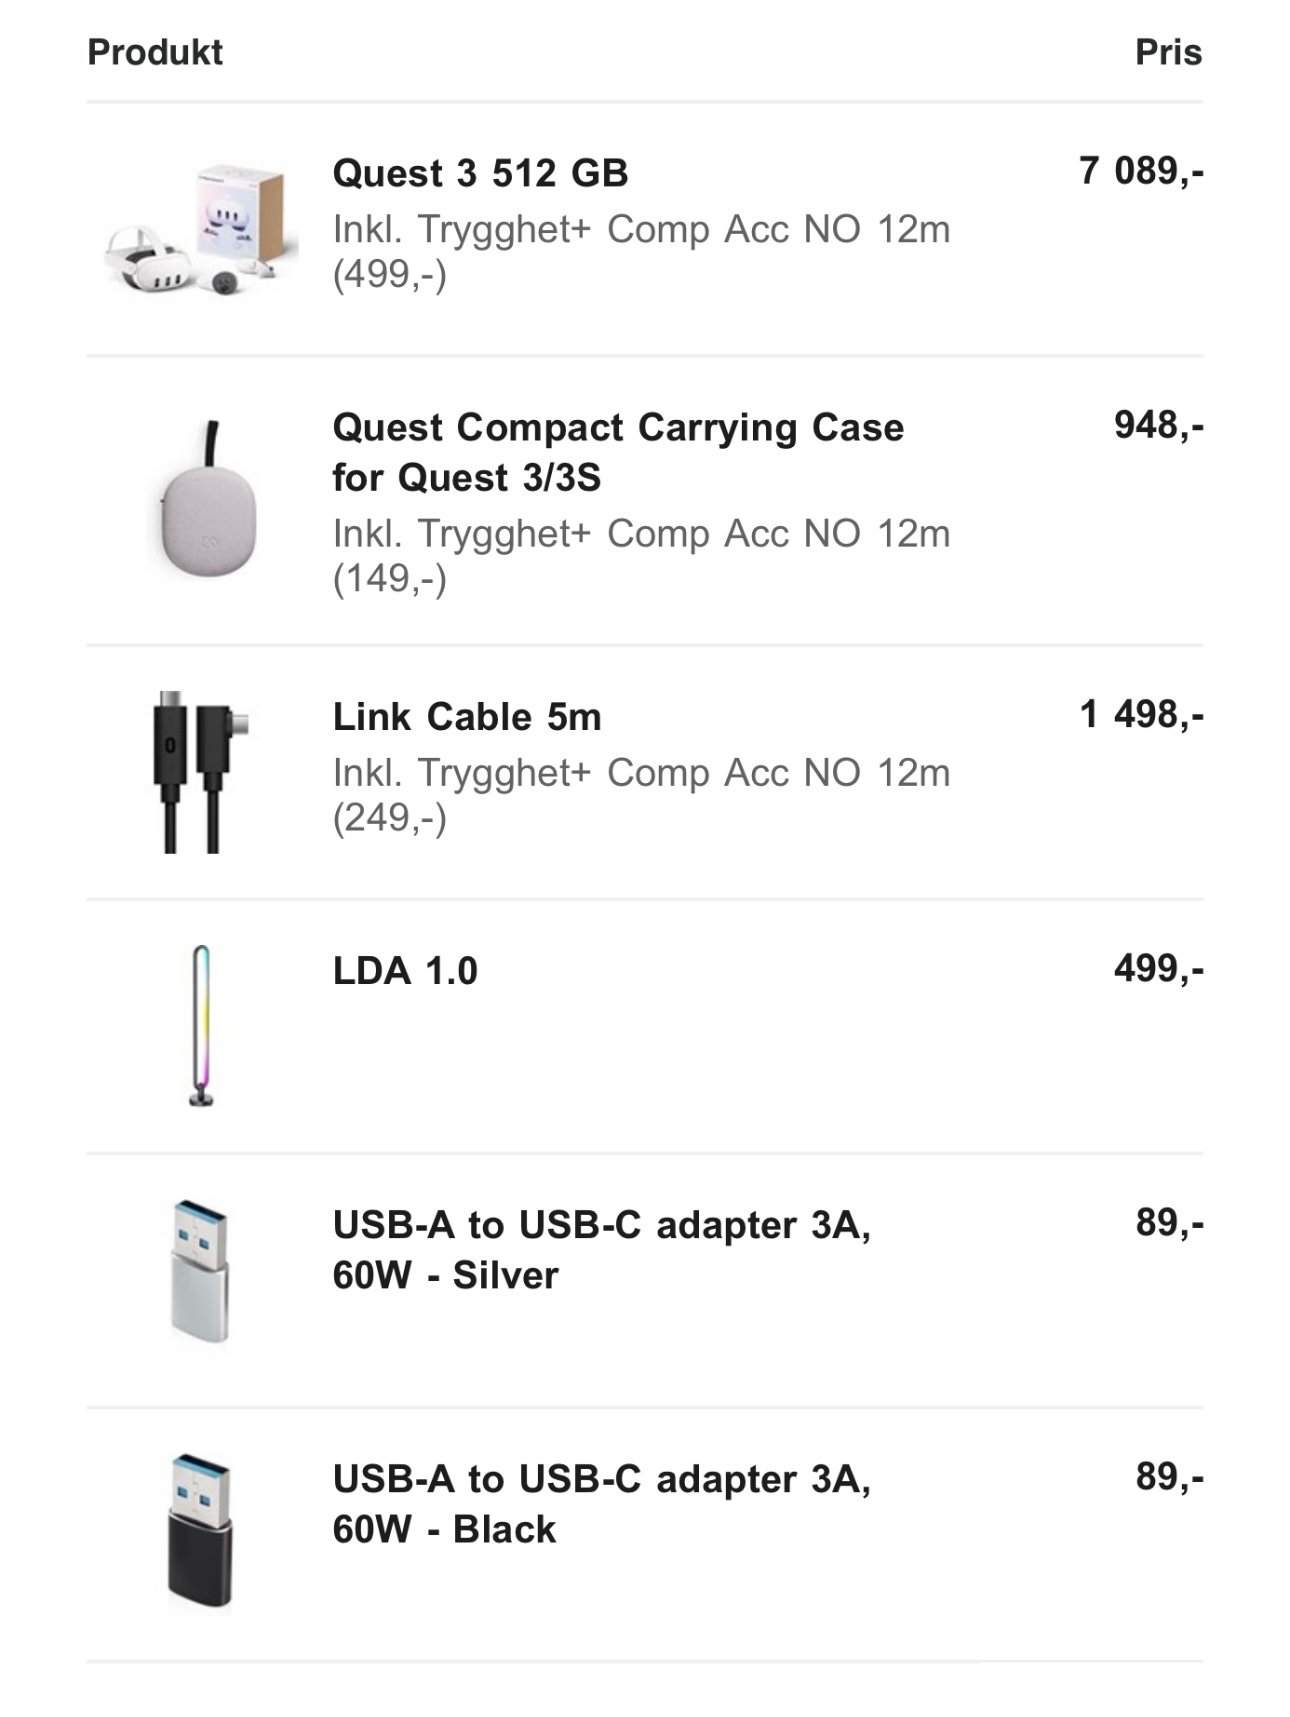Click the Trygghet+ (249,-) insurance text
1290x1717 pixels.
641,795
